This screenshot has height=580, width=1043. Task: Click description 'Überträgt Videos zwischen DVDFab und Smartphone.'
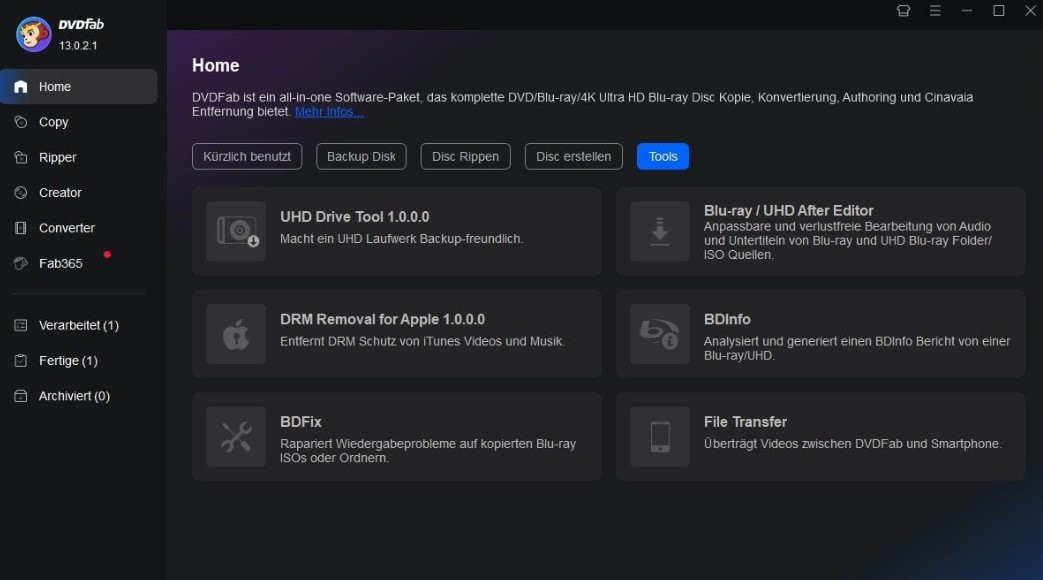(x=853, y=444)
